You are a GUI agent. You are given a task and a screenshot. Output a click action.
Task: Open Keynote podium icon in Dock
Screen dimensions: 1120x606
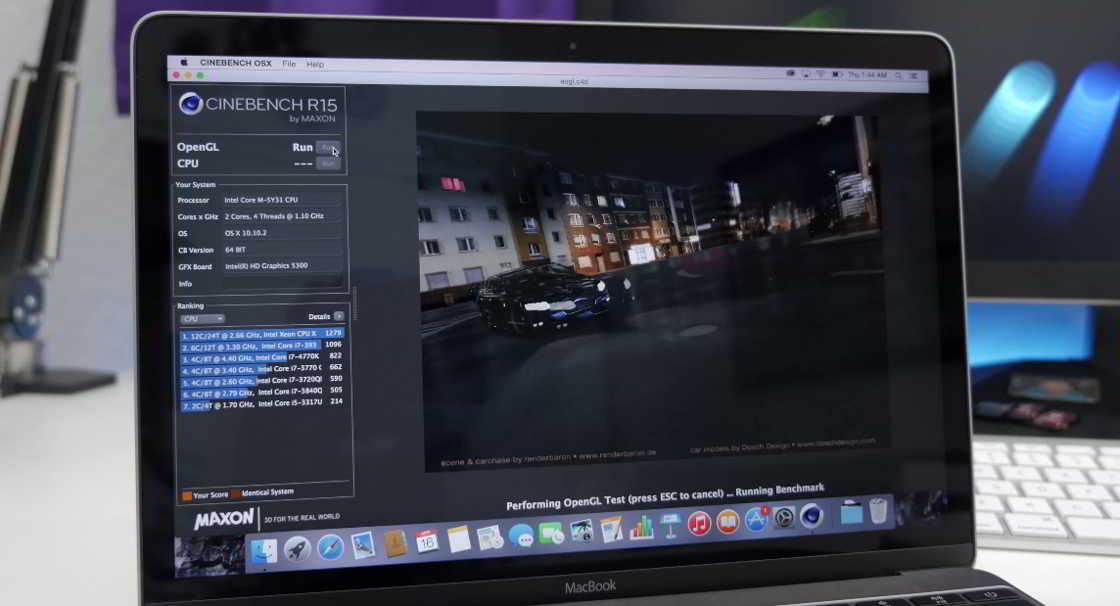tap(670, 526)
